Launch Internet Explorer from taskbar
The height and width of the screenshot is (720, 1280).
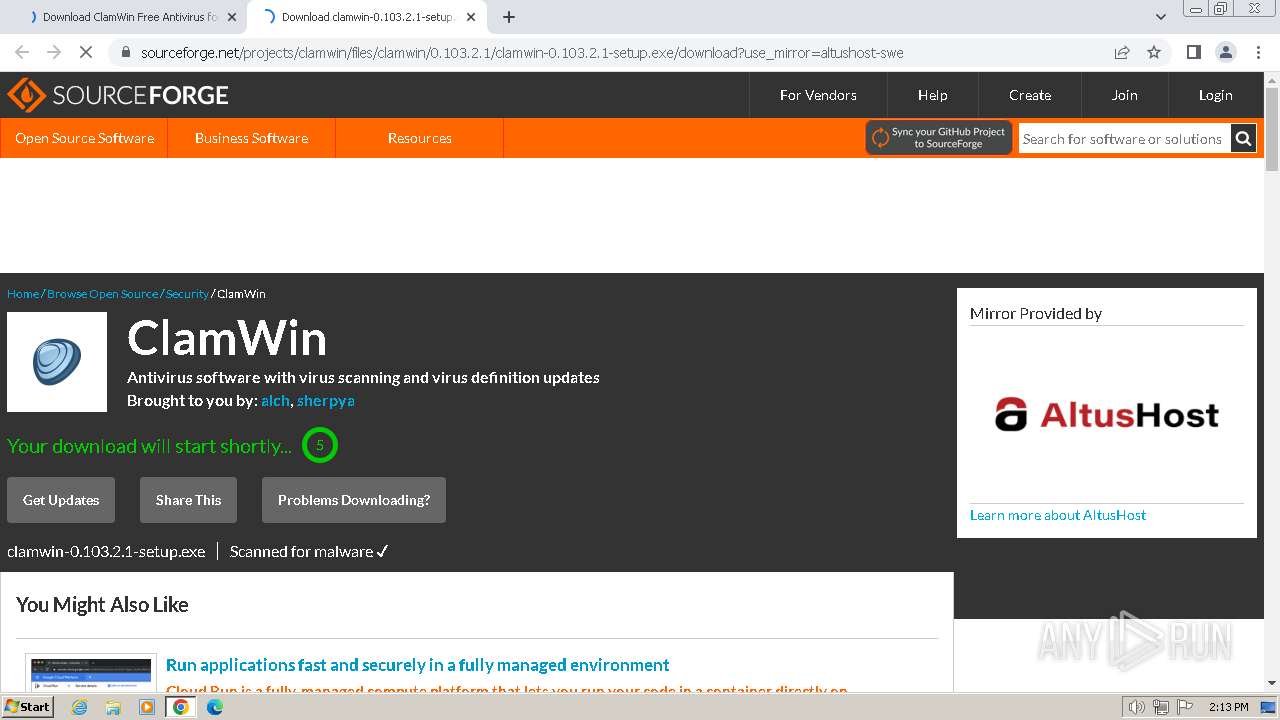point(79,707)
